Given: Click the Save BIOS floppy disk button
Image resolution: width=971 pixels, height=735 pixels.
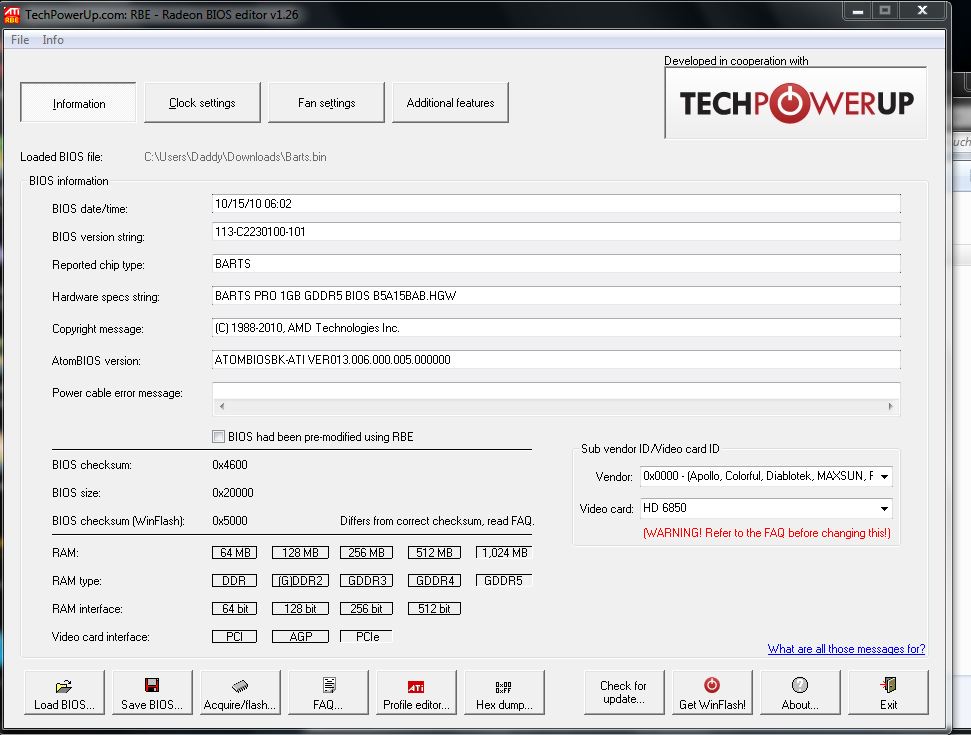Looking at the screenshot, I should click(152, 692).
